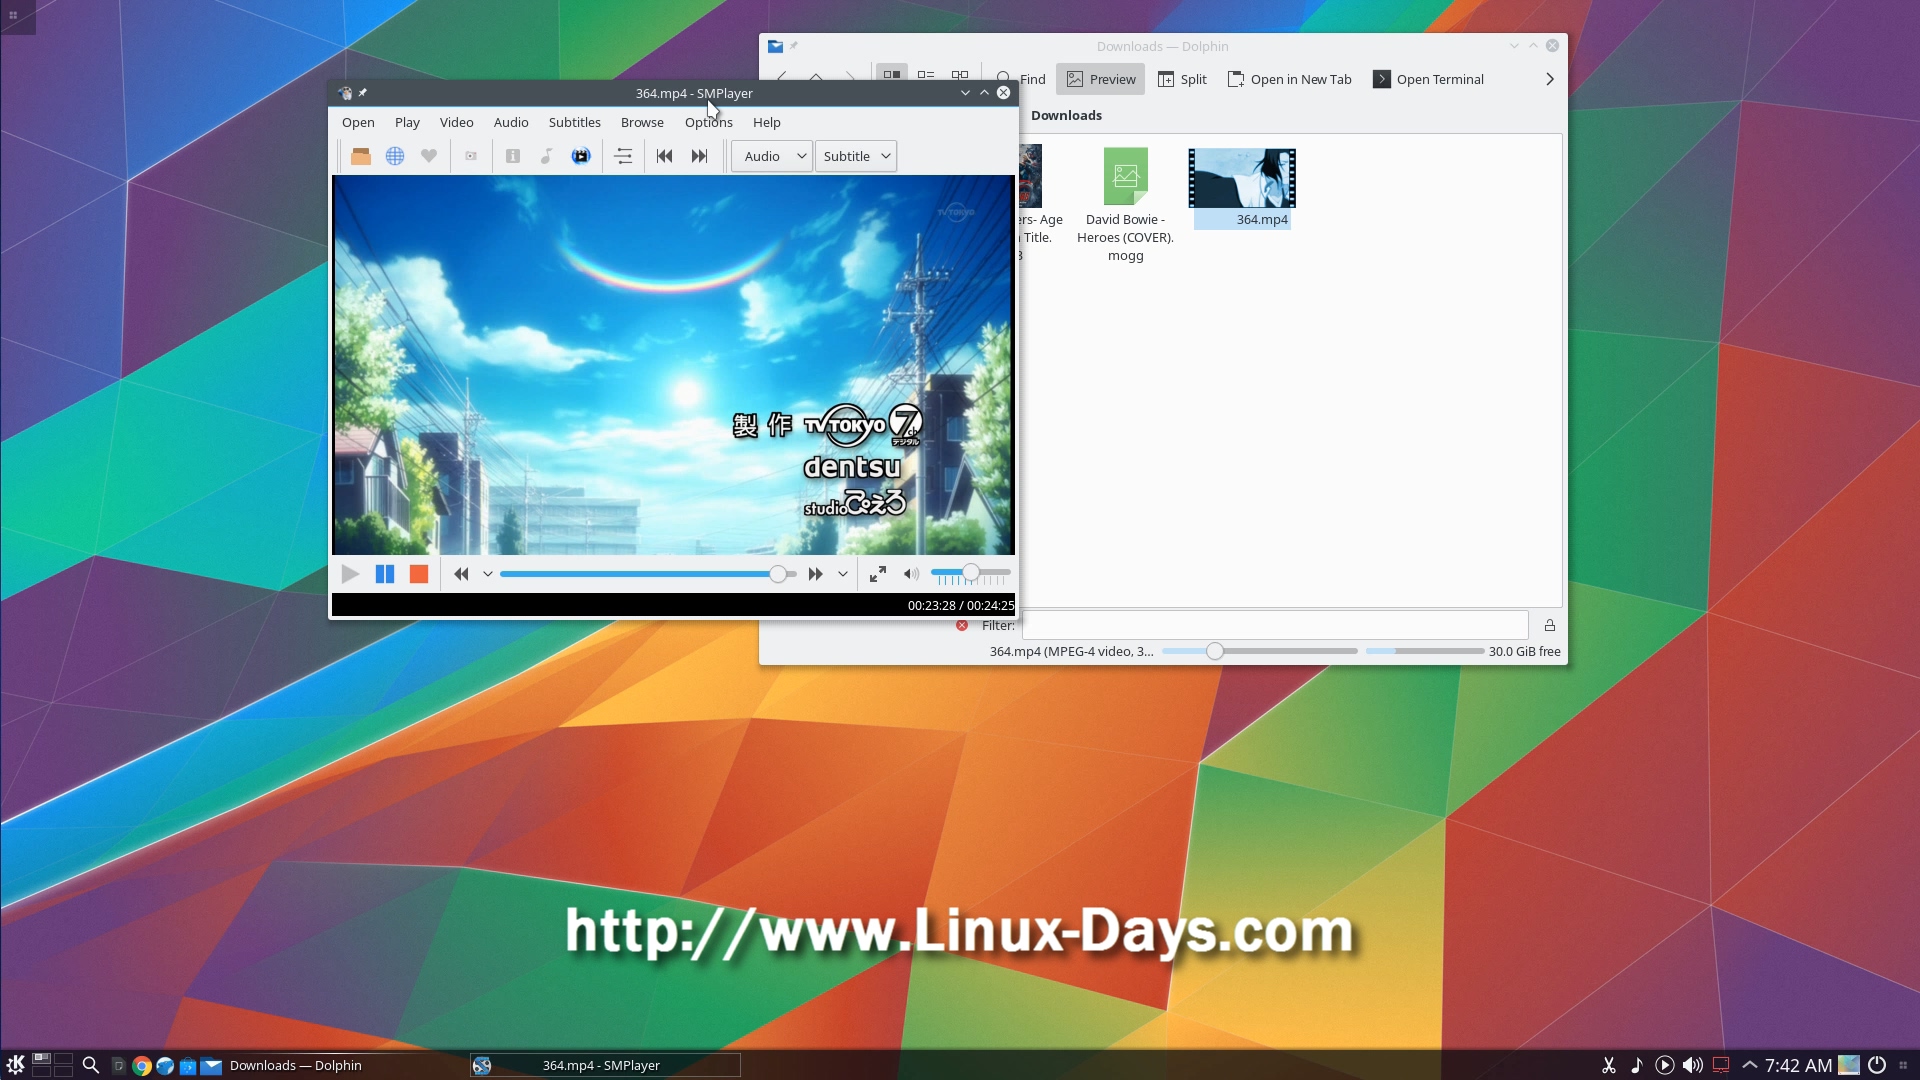This screenshot has height=1080, width=1920.
Task: Click the time display 00:23:28 / 00:24:25
Action: pyautogui.click(x=961, y=605)
